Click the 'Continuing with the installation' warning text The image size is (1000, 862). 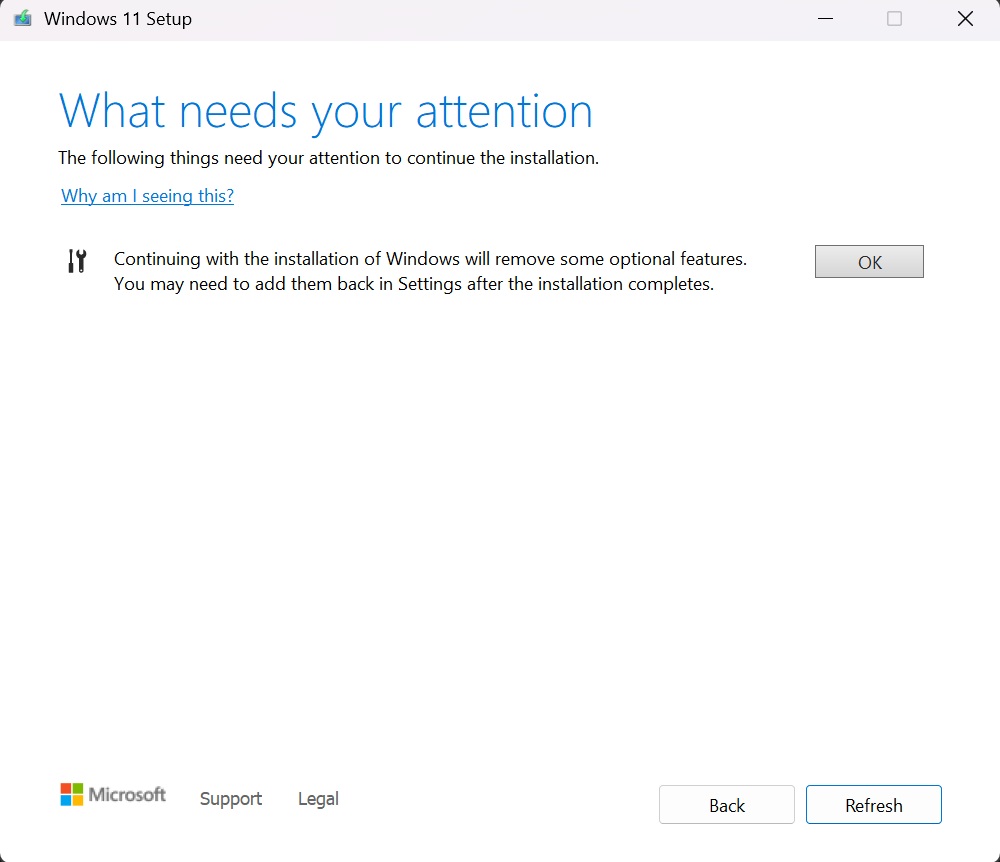430,271
